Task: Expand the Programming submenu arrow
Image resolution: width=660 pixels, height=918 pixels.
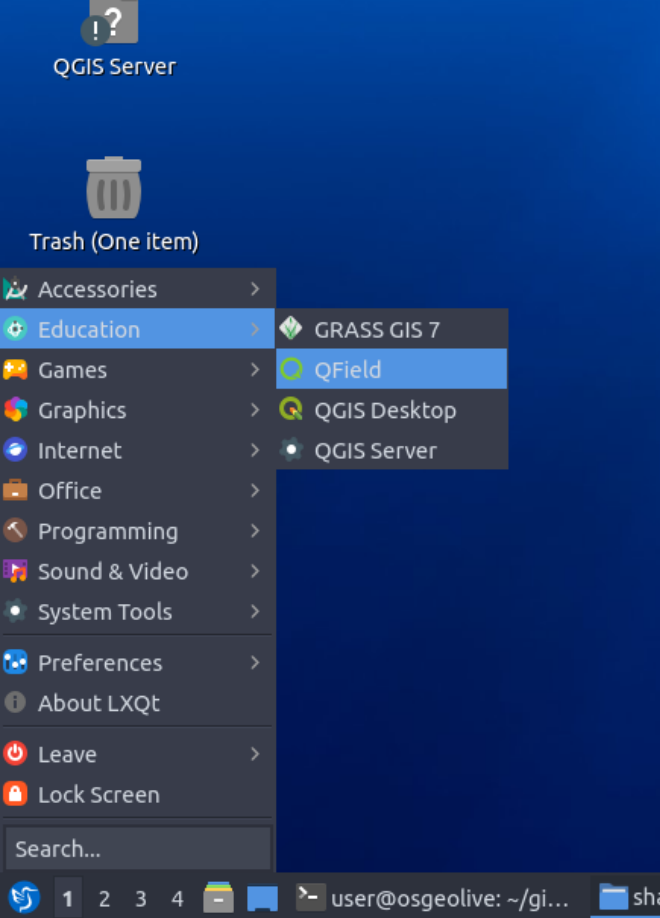Action: [x=255, y=530]
